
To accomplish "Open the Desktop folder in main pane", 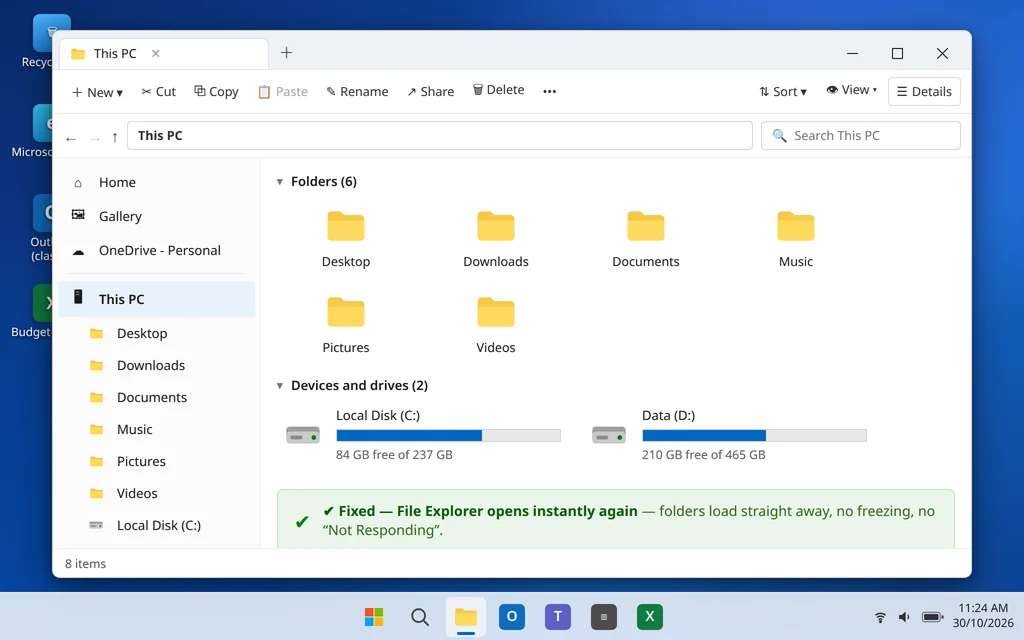I will [345, 239].
